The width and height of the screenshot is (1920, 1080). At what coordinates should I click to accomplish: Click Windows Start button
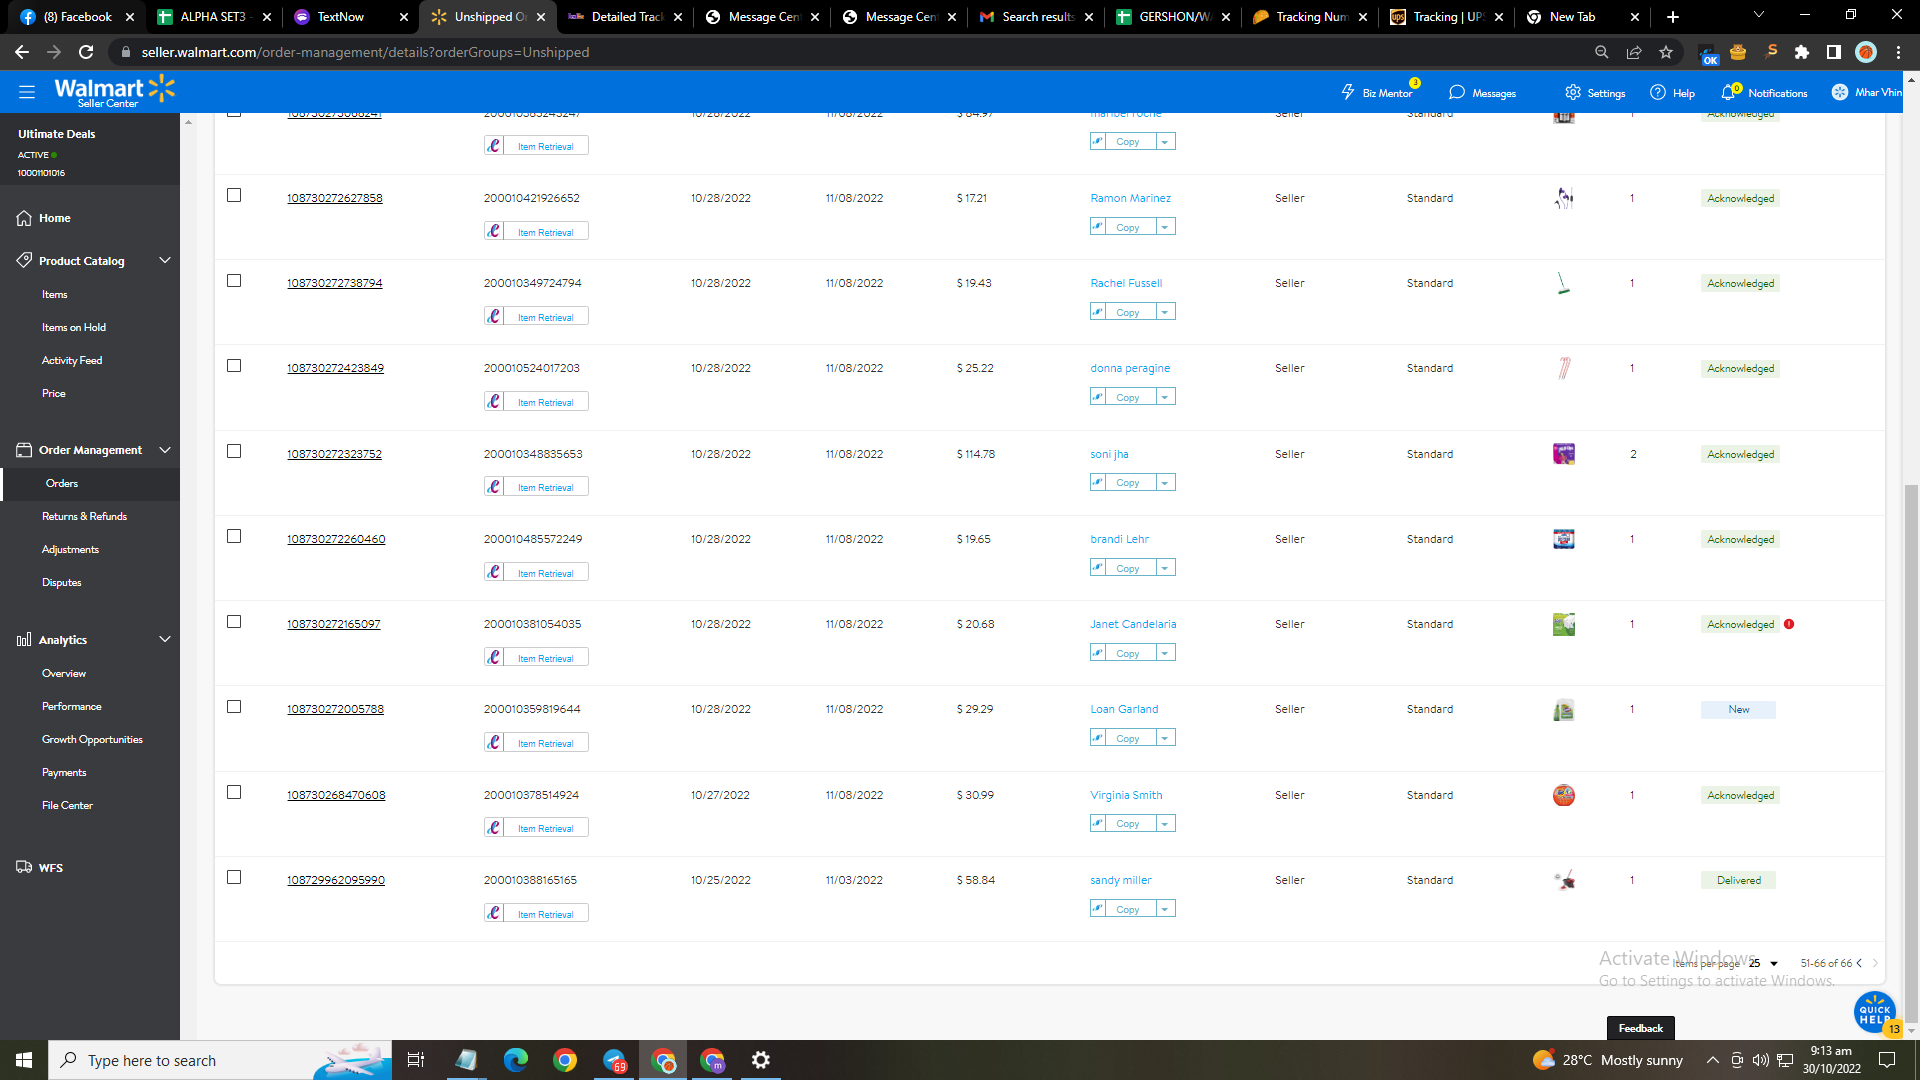click(x=24, y=1060)
